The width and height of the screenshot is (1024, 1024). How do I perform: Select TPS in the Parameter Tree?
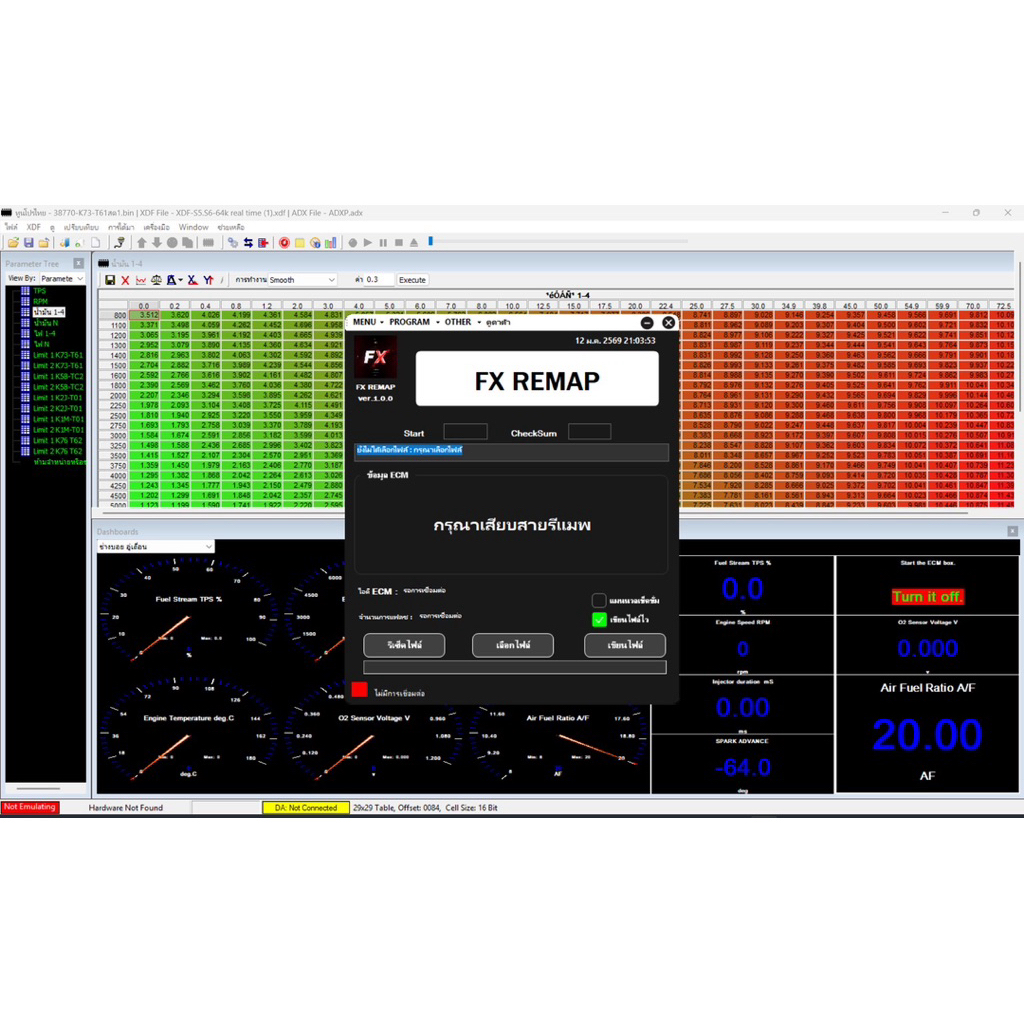[40, 291]
